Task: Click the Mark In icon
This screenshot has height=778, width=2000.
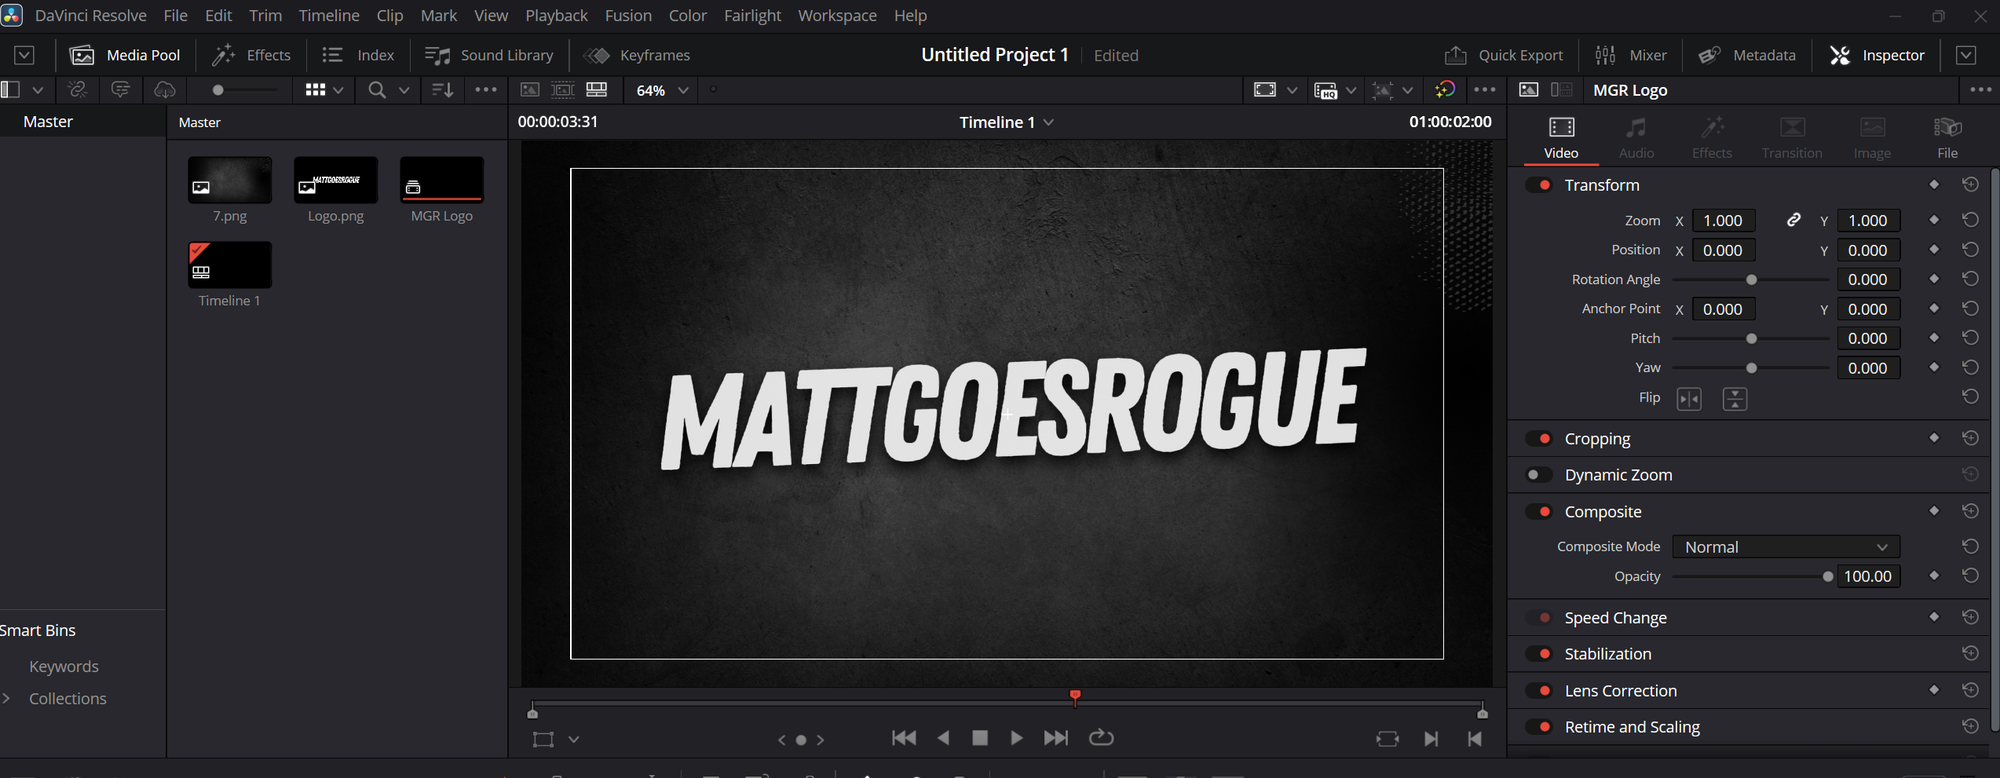Action: coord(1431,739)
